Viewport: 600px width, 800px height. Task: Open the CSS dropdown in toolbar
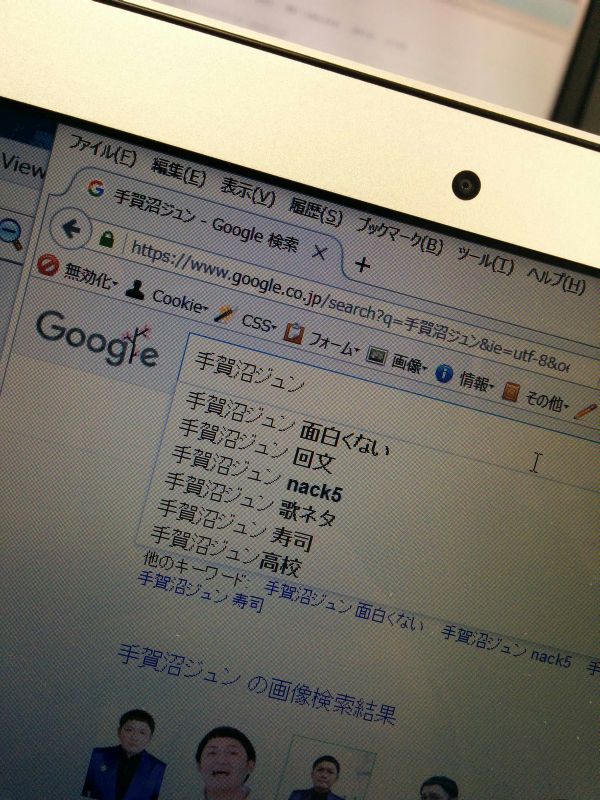click(x=258, y=322)
